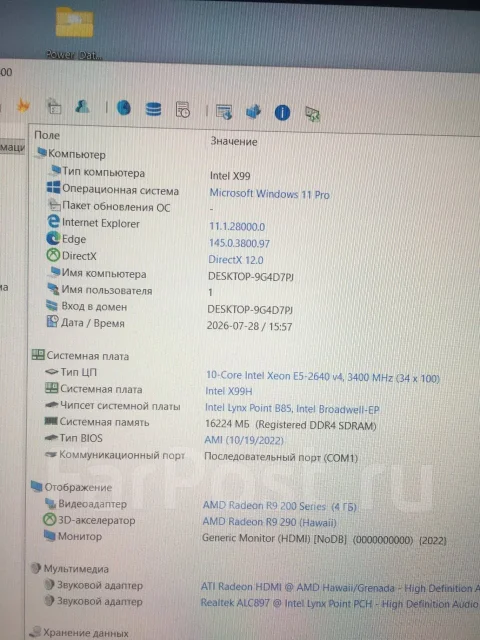
Task: Click the Edge browser row icon
Action: [53, 238]
